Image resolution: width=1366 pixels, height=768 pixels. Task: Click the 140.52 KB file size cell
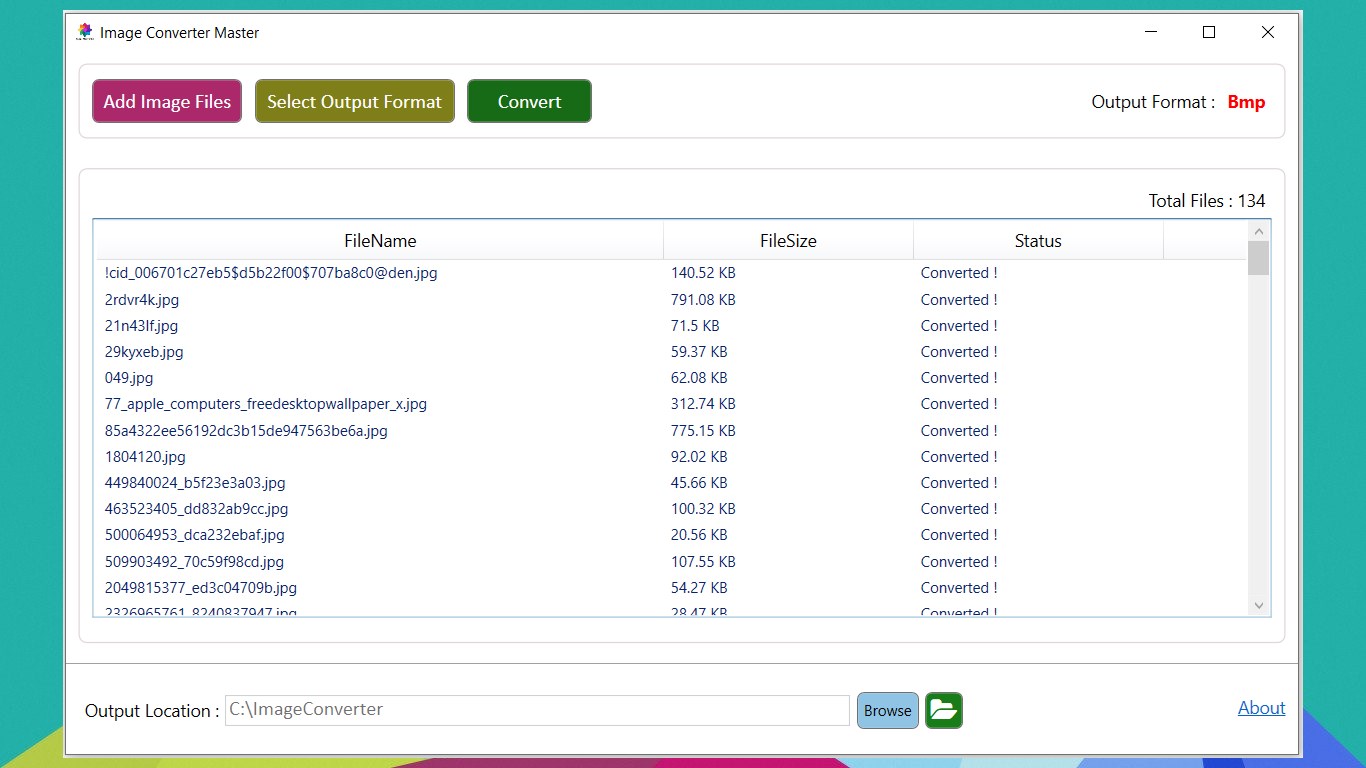click(x=703, y=272)
